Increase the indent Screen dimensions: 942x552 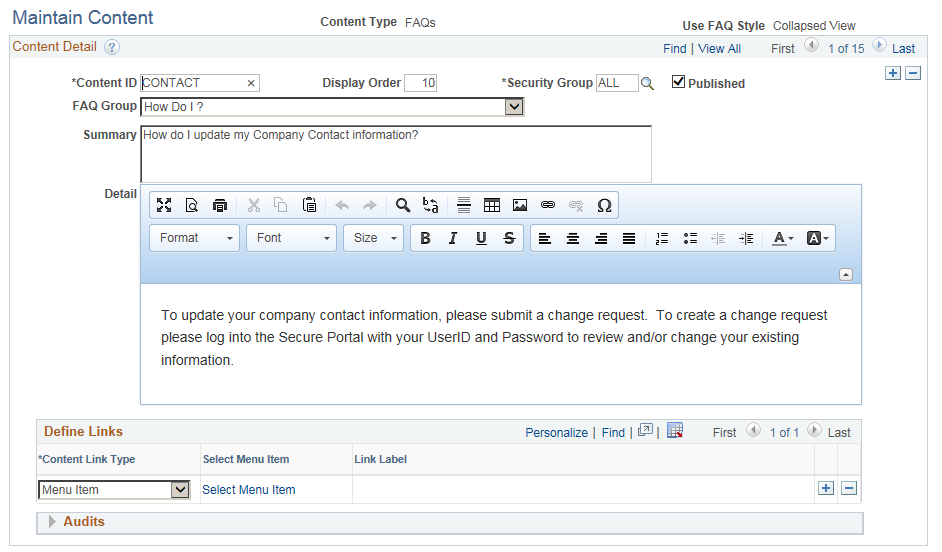[746, 238]
